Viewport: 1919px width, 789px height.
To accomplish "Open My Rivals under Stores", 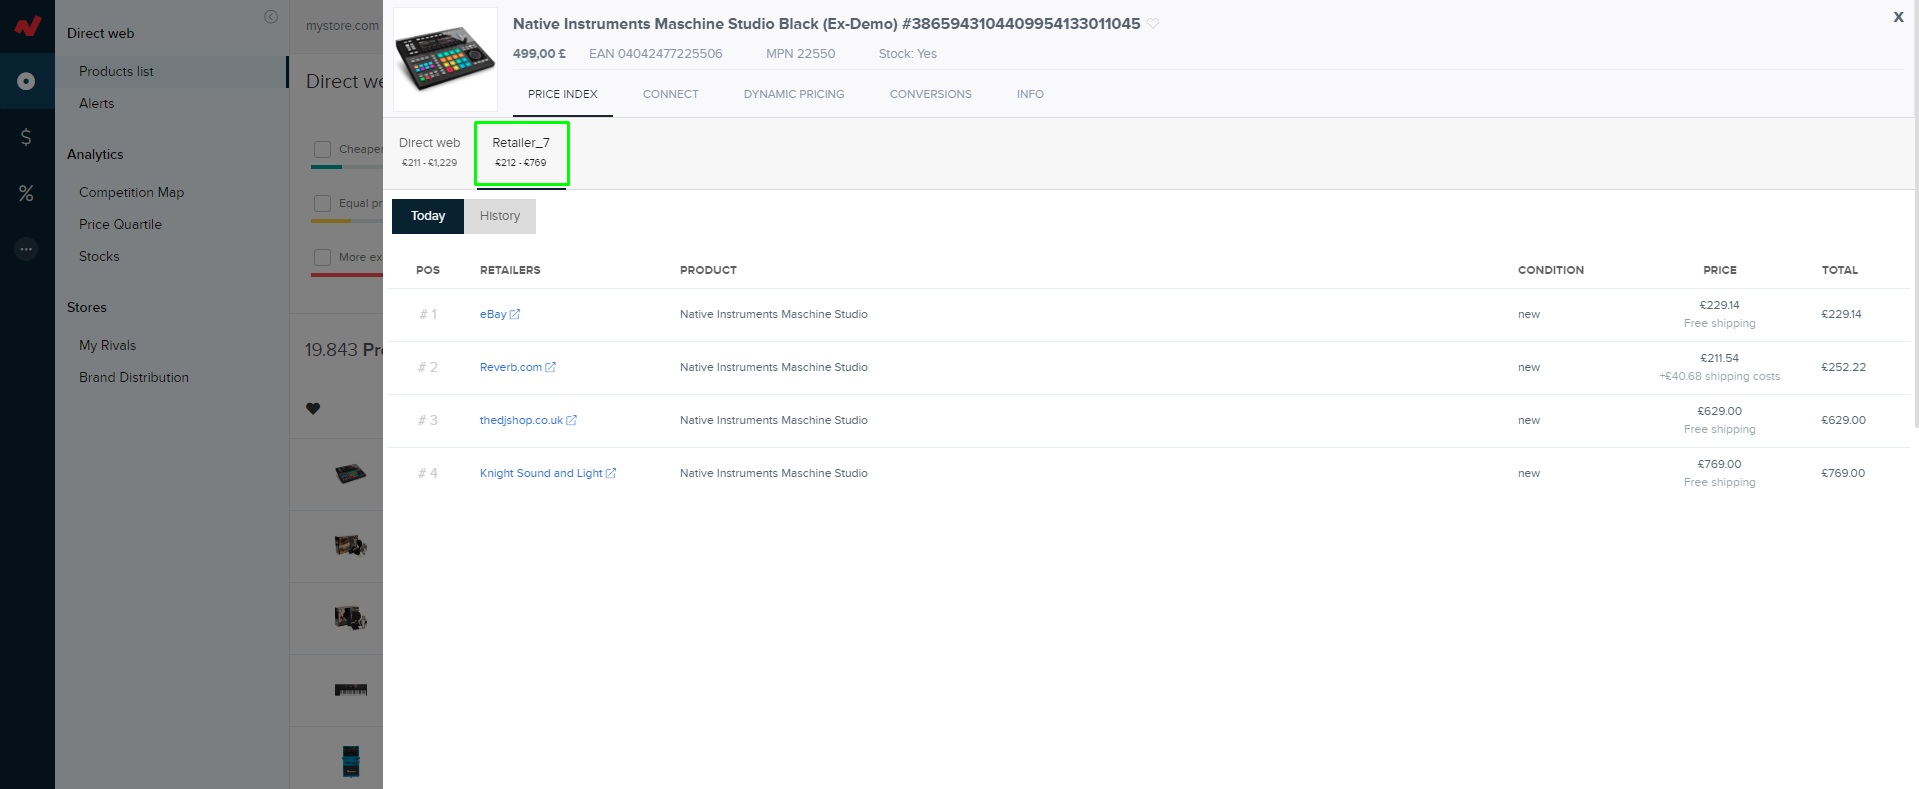I will [x=107, y=345].
